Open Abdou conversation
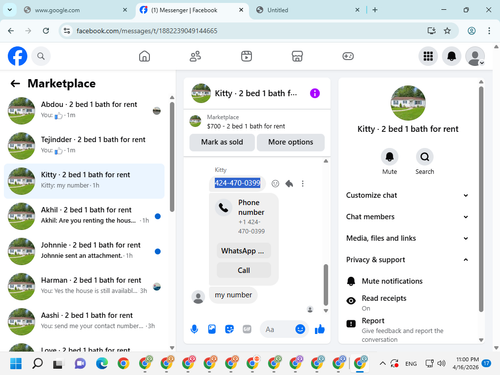The image size is (500, 375). [x=84, y=111]
